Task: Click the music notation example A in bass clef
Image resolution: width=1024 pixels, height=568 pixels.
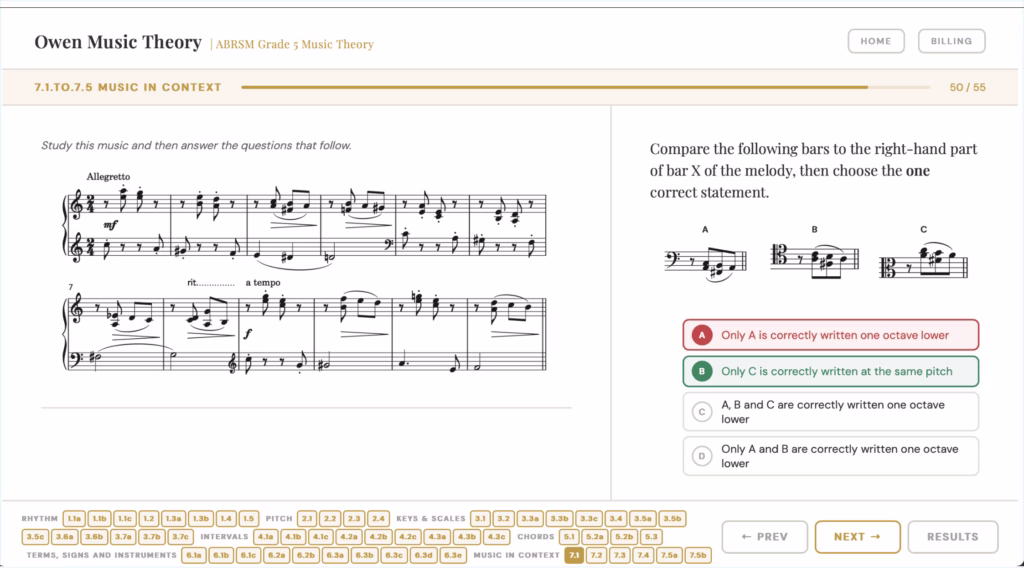Action: [706, 262]
